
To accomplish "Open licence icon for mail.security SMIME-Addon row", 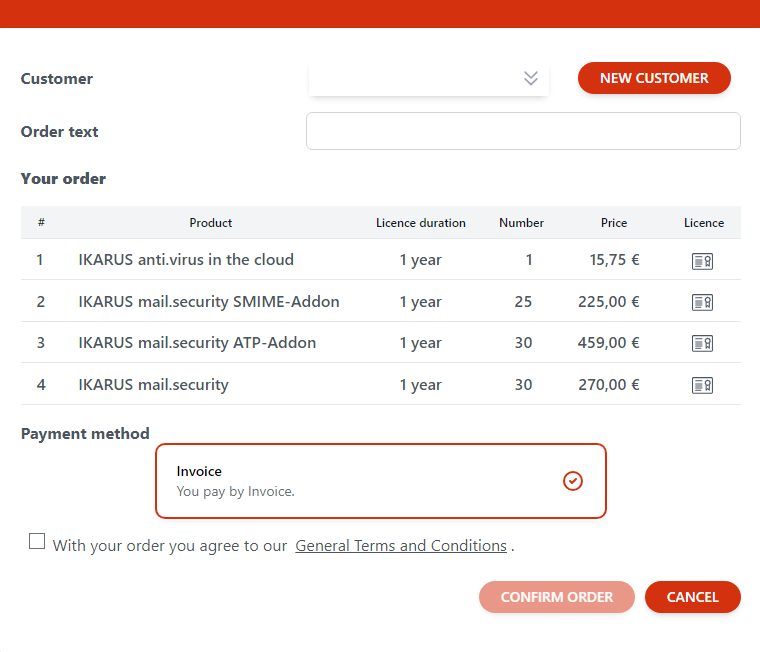I will [x=702, y=302].
